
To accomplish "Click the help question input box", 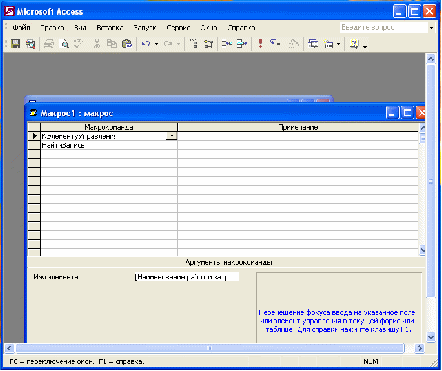I will coord(384,28).
